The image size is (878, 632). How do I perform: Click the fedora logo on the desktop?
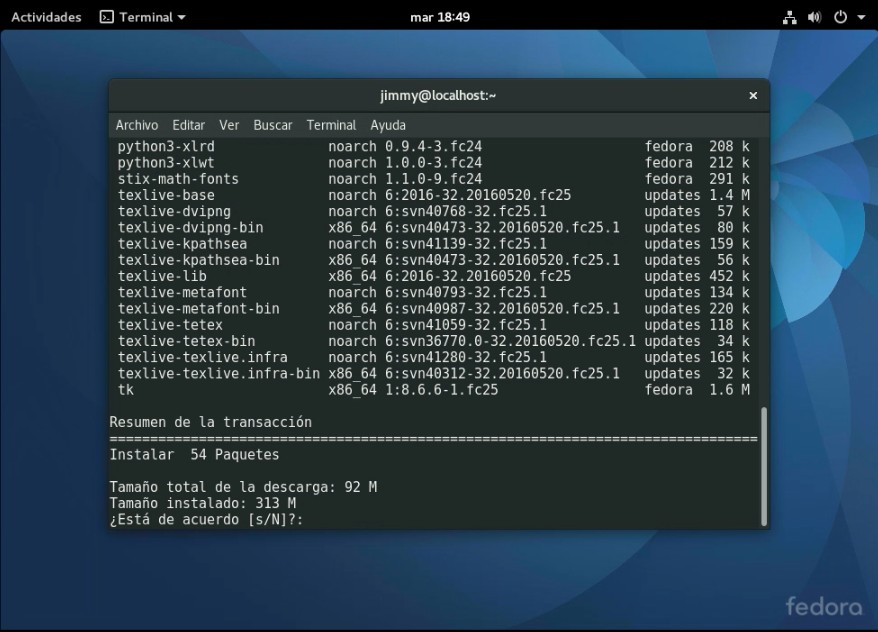(823, 606)
